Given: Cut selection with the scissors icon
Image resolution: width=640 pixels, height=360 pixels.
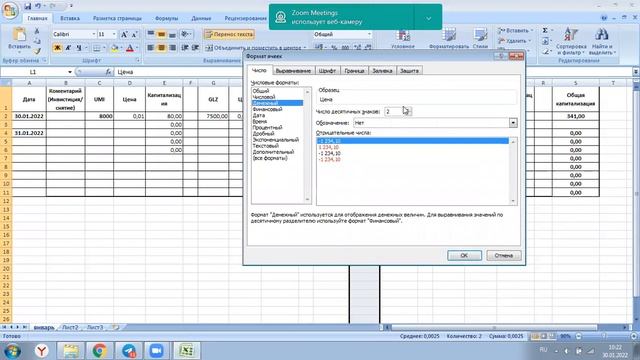Looking at the screenshot, I should (37, 31).
